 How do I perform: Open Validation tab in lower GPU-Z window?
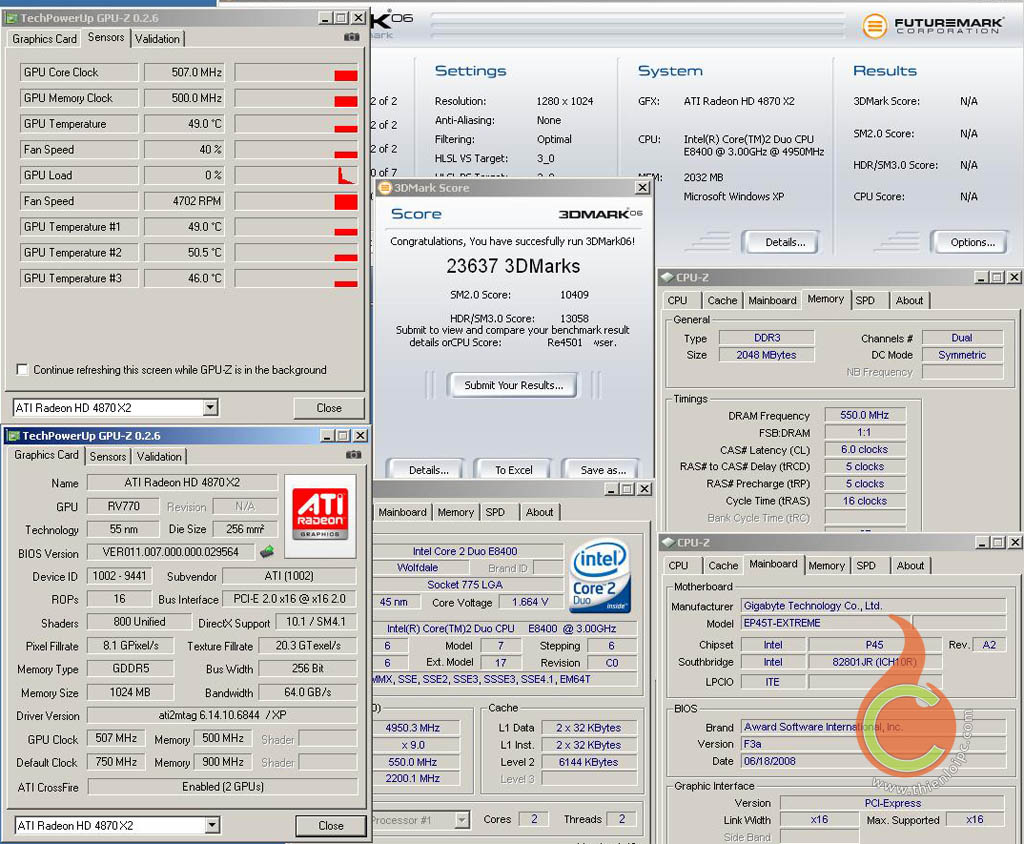159,457
